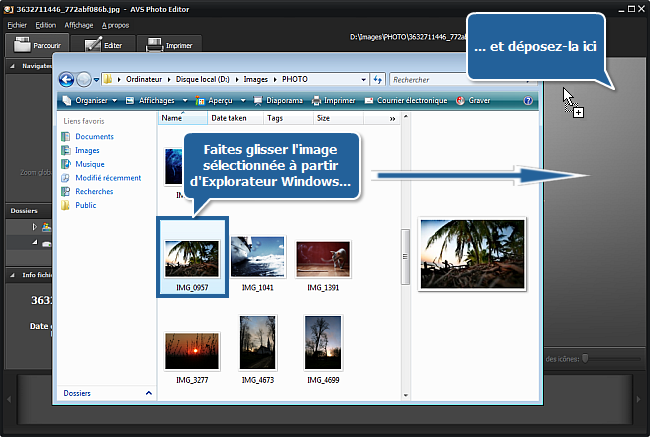Click the Affichages toolbar icon
This screenshot has height=437, width=650.
pos(130,100)
